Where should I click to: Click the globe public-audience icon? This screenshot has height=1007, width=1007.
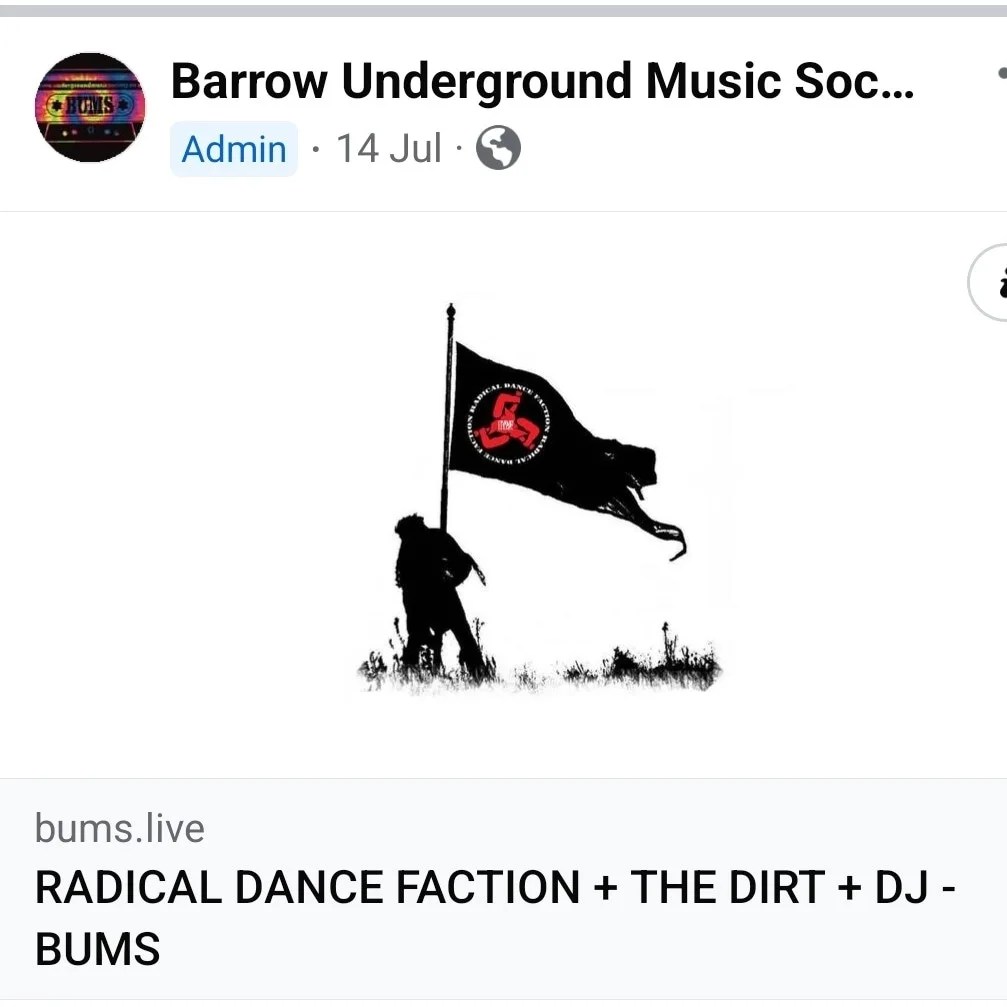click(x=498, y=148)
